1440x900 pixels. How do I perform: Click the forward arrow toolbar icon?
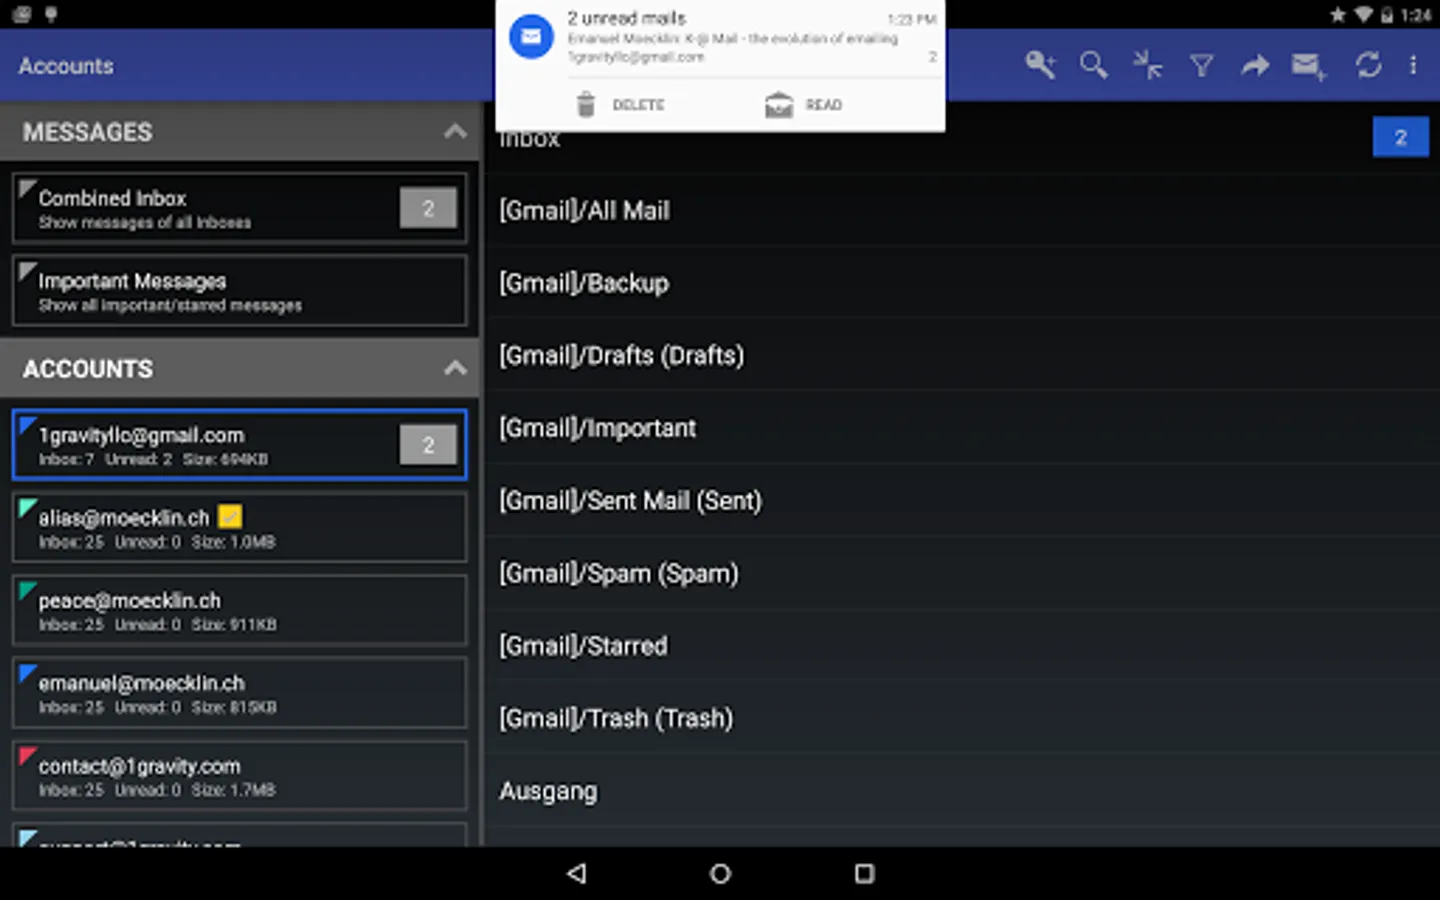tap(1254, 66)
